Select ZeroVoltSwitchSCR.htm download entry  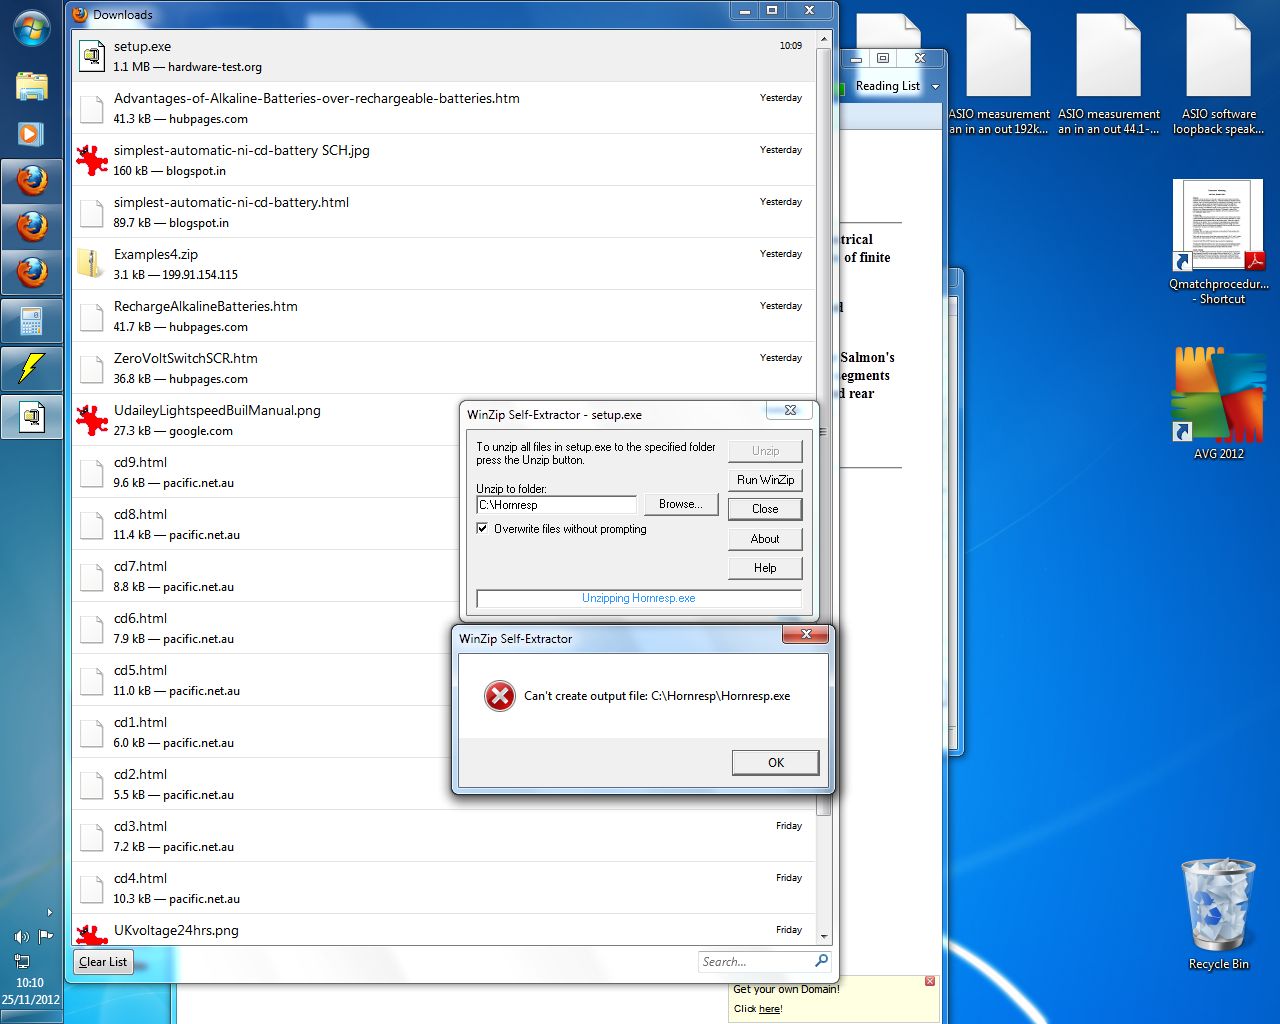pyautogui.click(x=444, y=368)
